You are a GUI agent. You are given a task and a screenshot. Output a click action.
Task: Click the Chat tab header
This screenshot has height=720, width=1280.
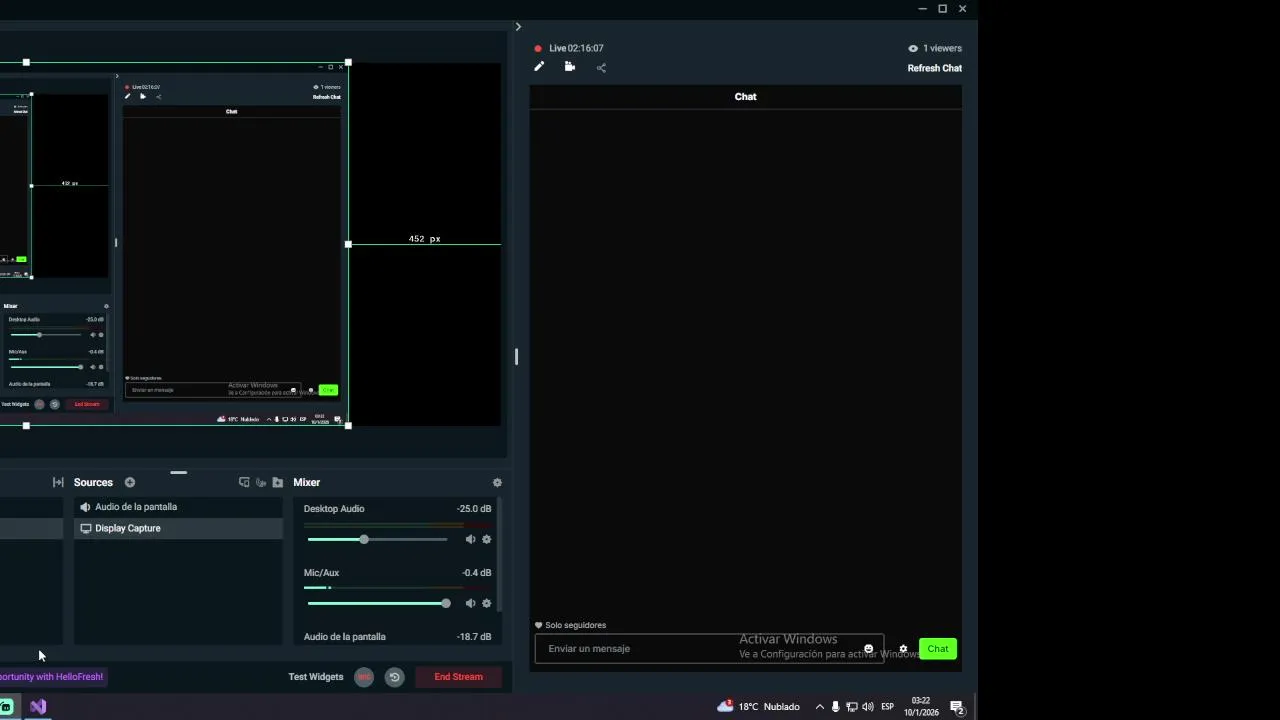(745, 97)
